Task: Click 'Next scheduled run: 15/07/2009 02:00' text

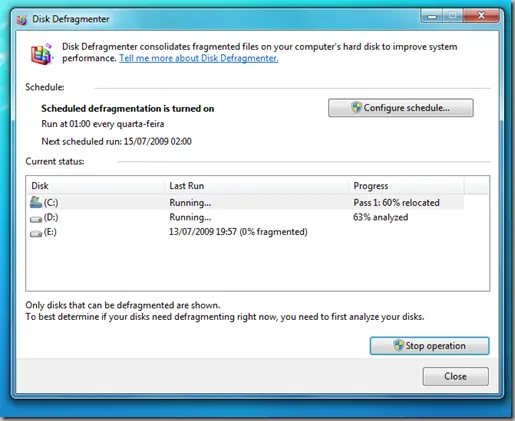Action: 116,141
